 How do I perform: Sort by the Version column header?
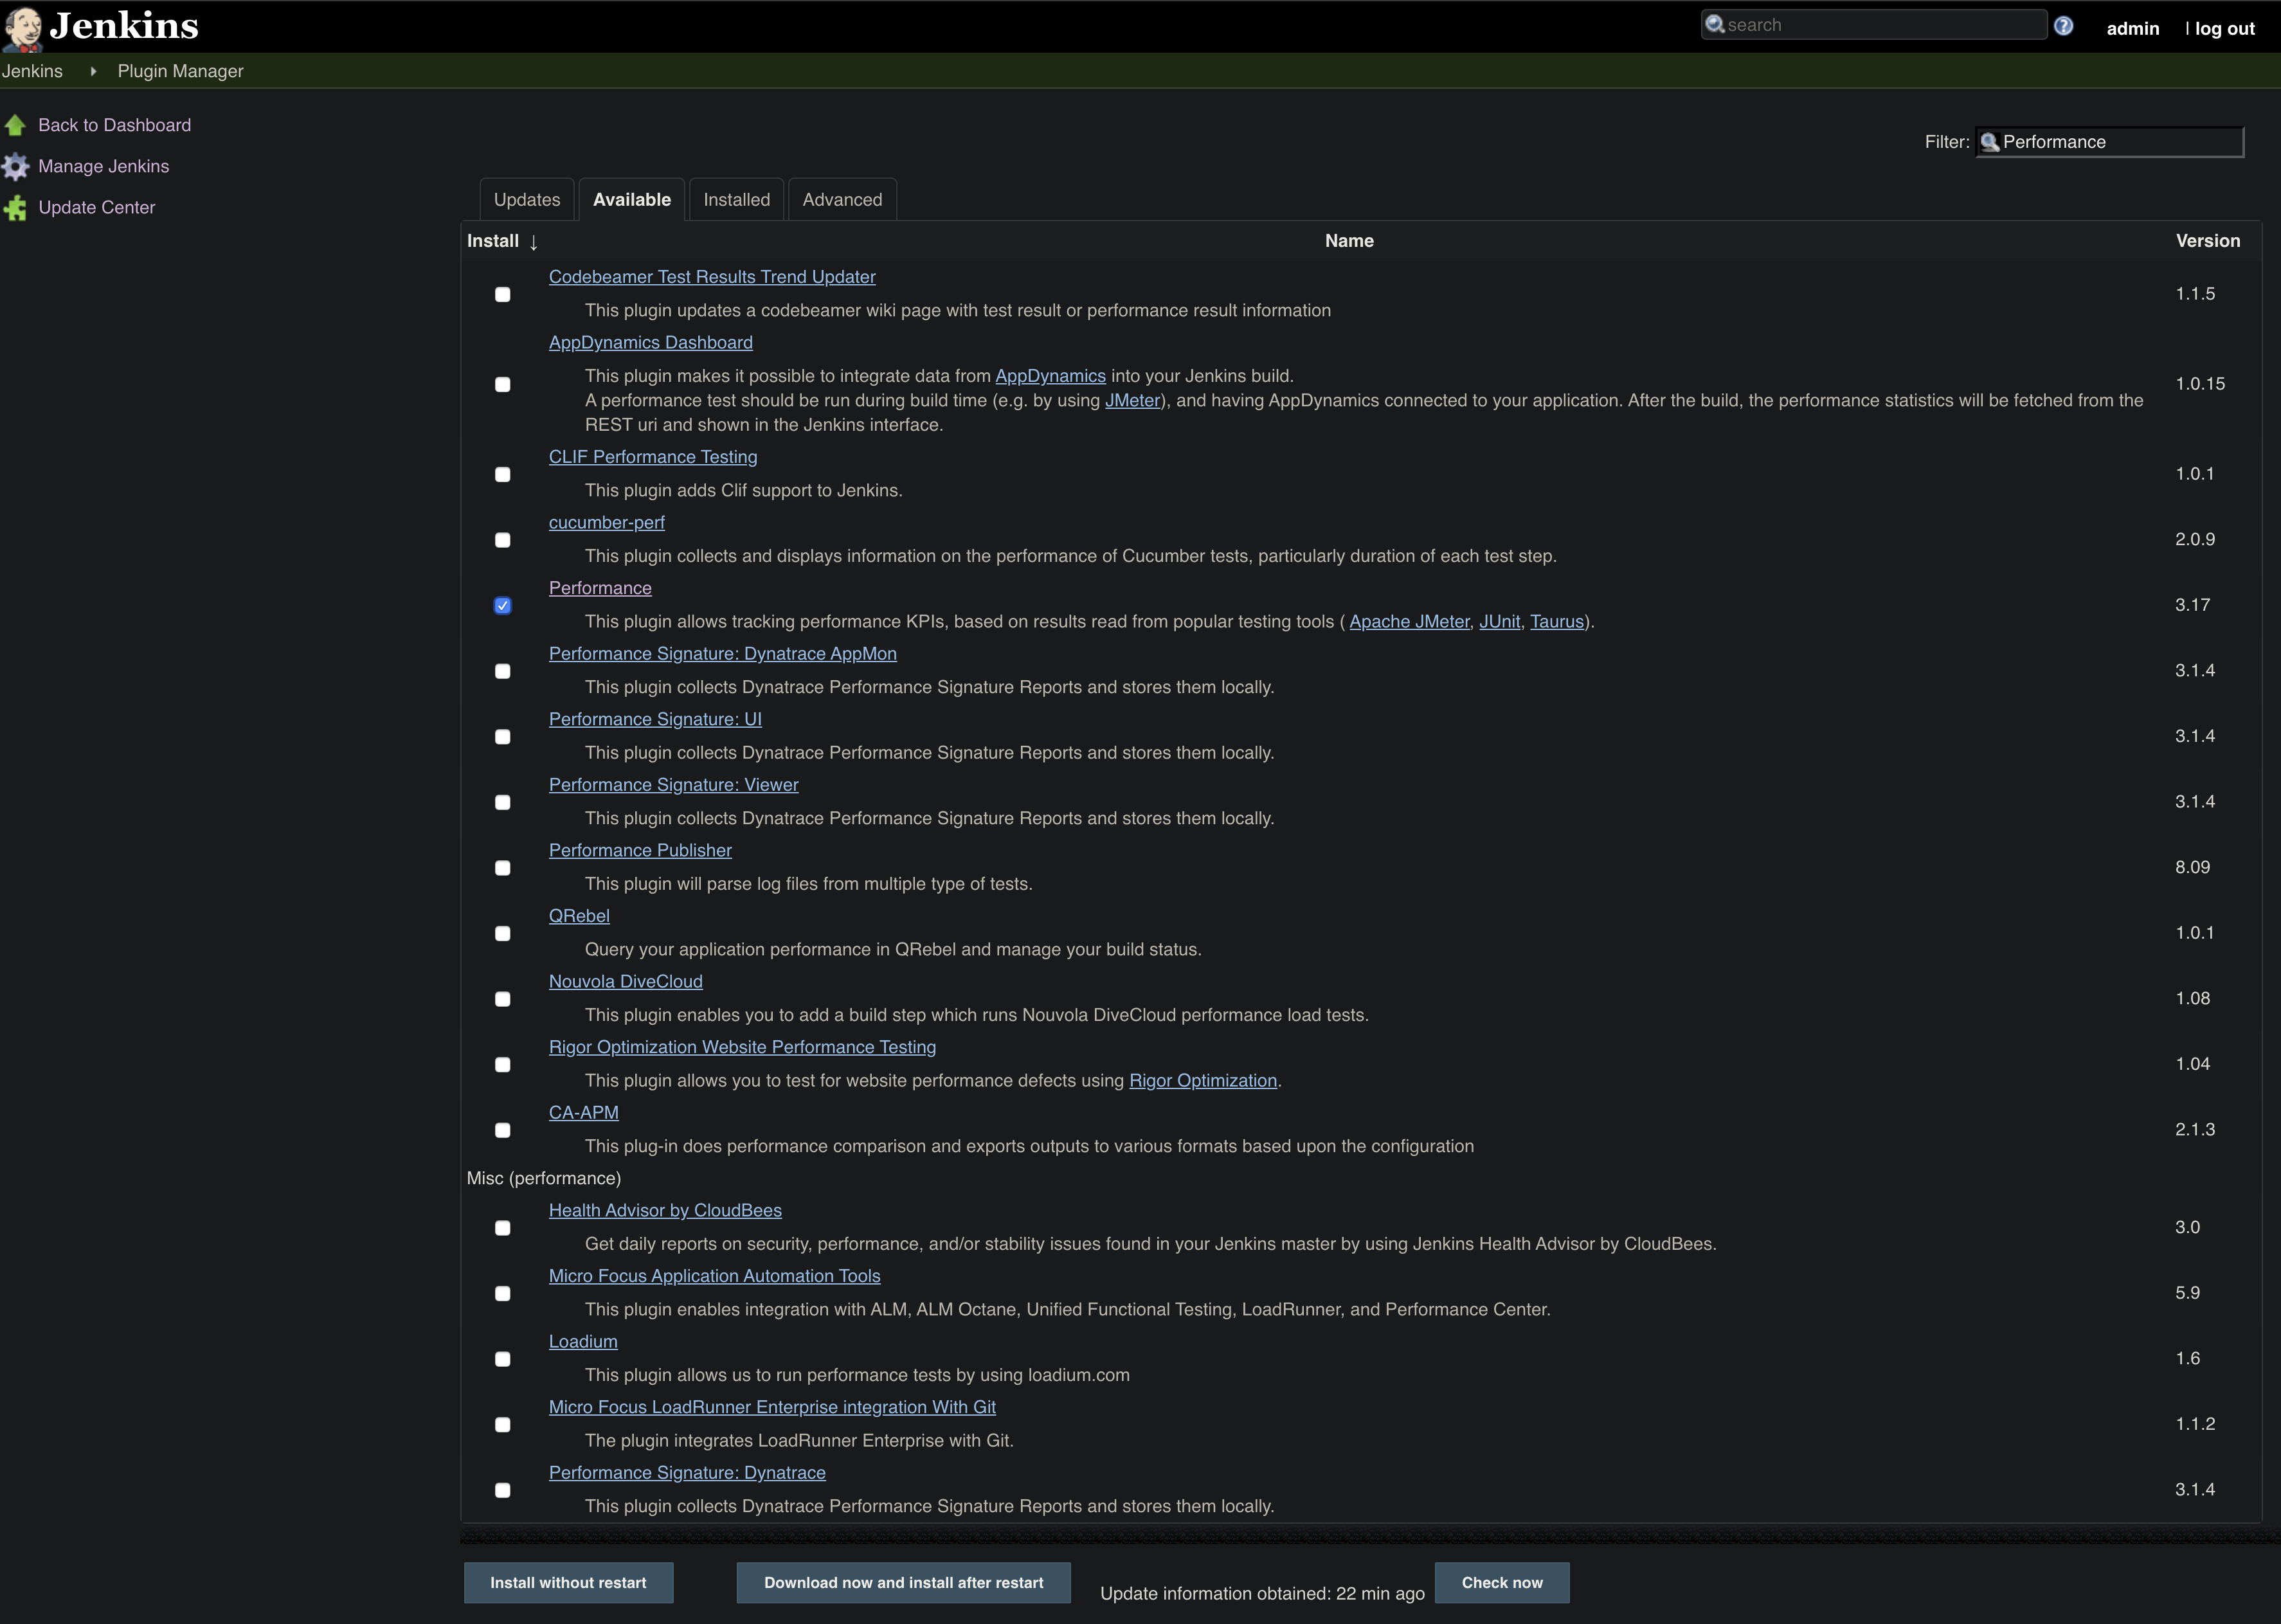[x=2208, y=241]
